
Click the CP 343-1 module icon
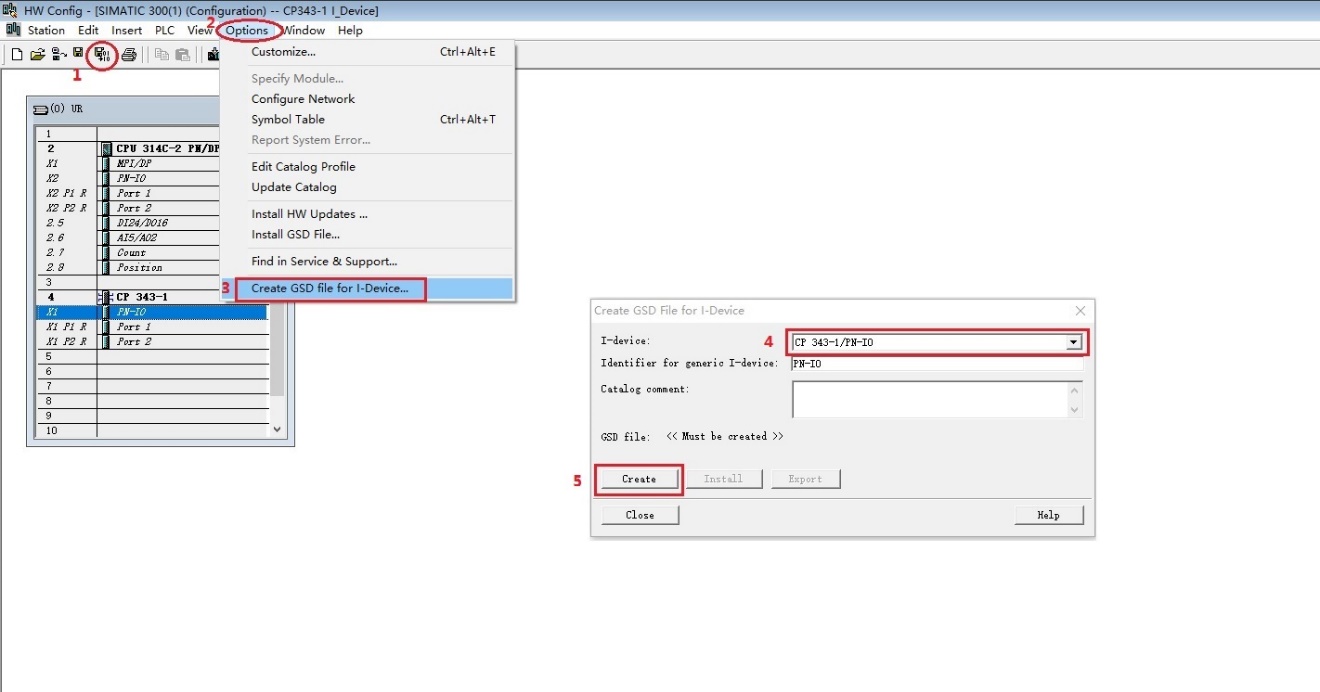(x=106, y=297)
